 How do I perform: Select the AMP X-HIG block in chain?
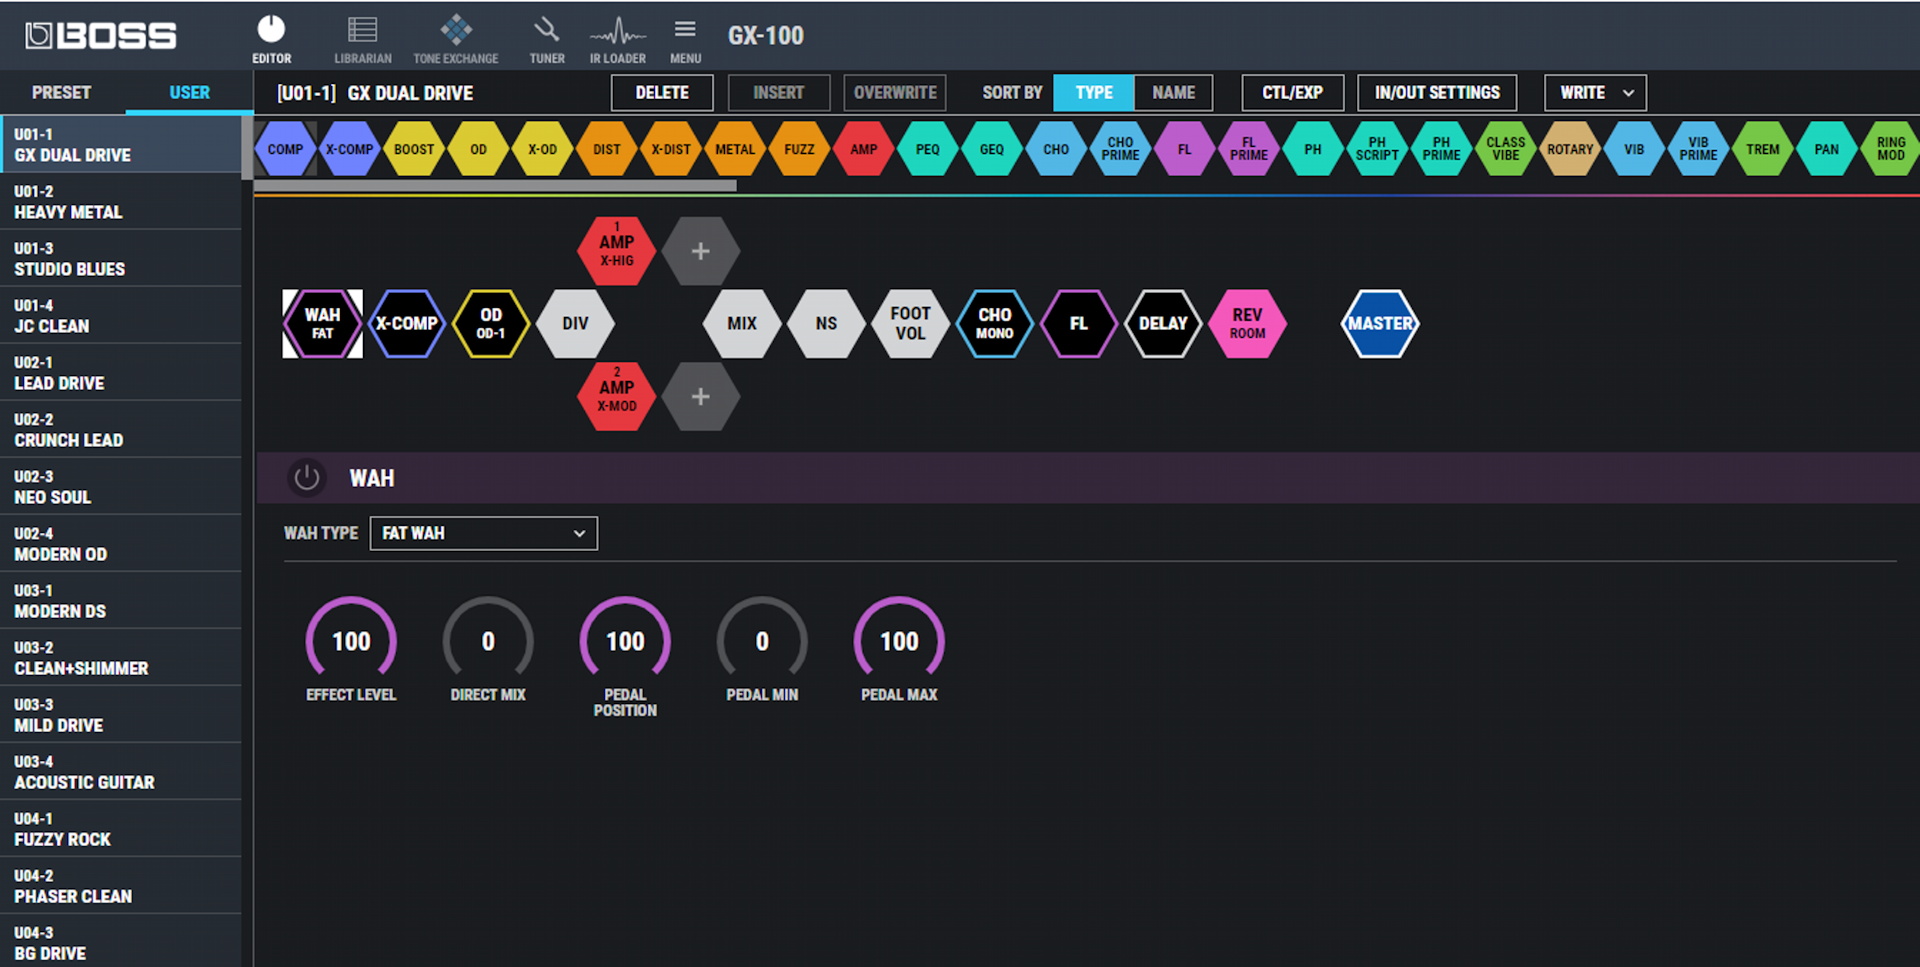click(x=617, y=251)
